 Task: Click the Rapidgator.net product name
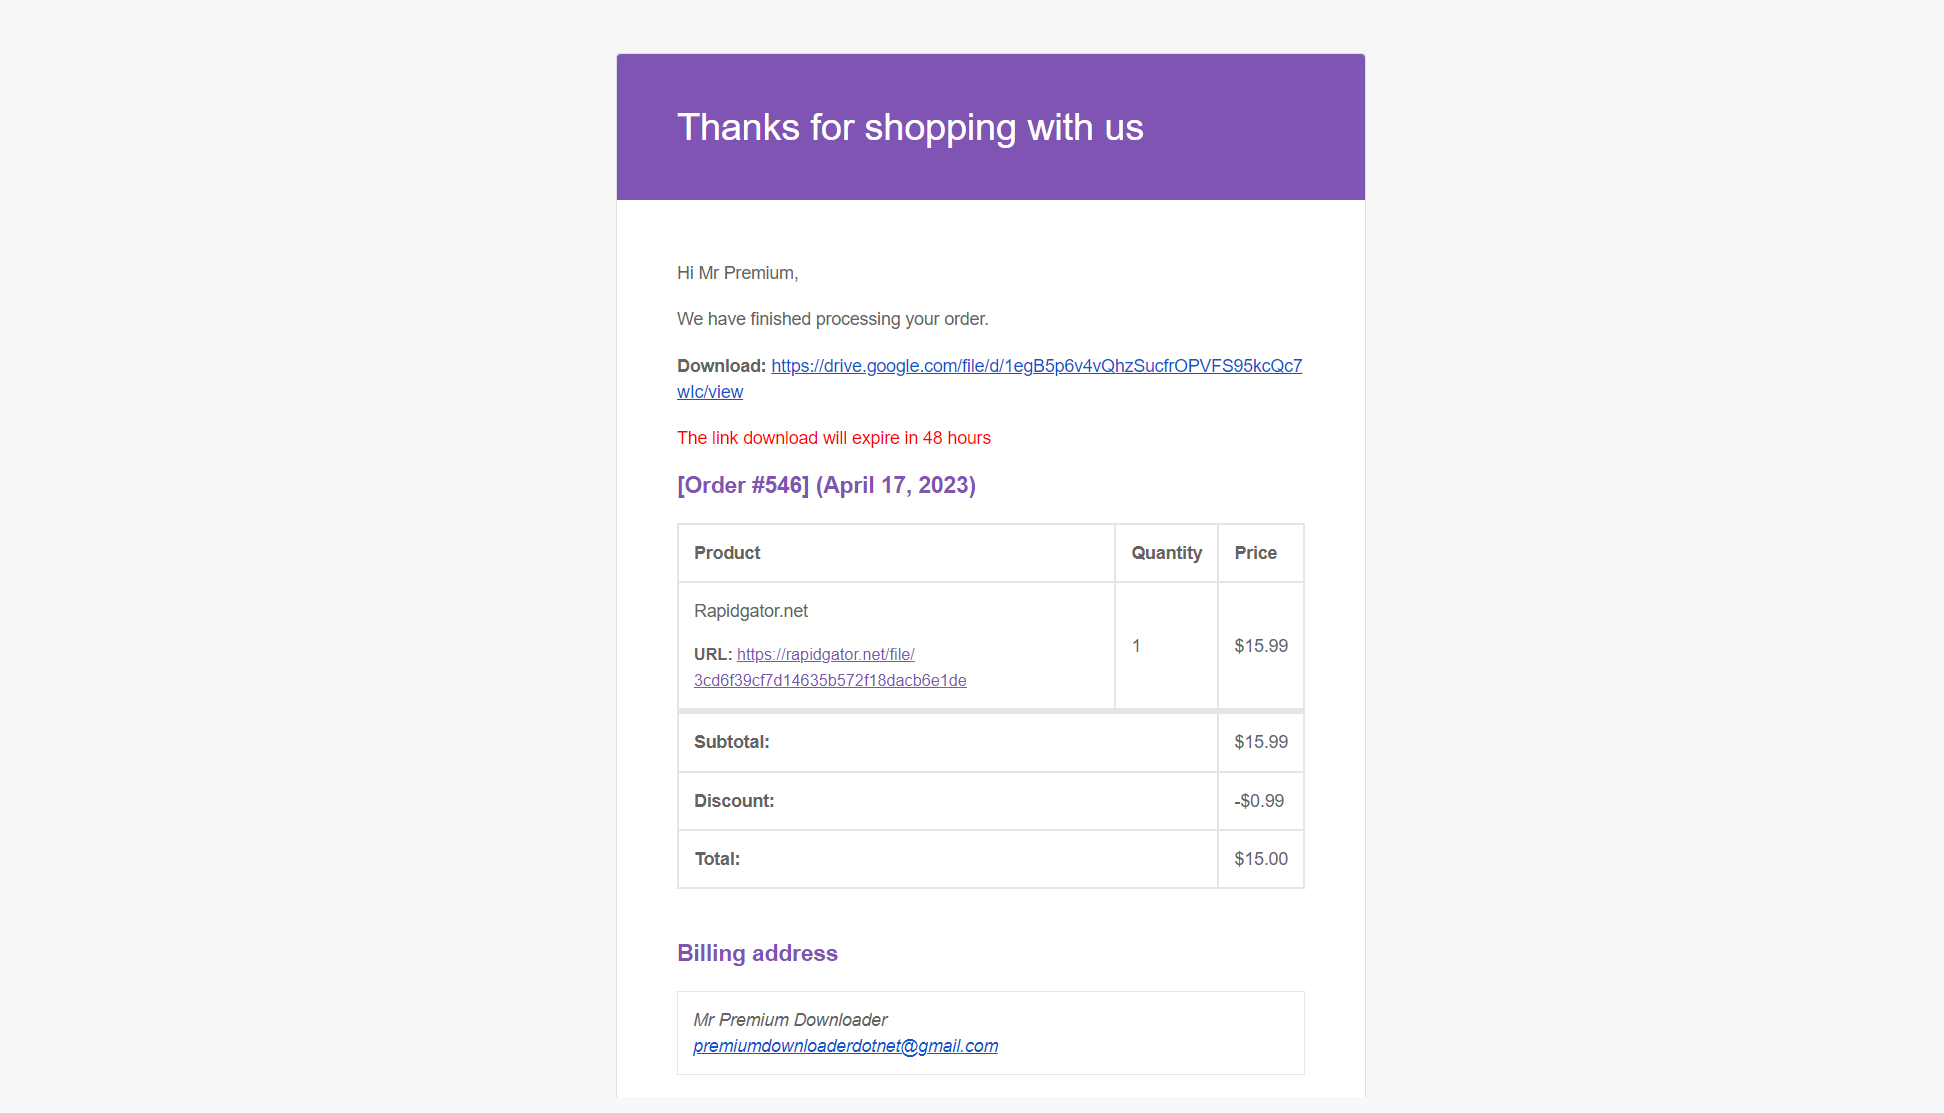point(751,611)
